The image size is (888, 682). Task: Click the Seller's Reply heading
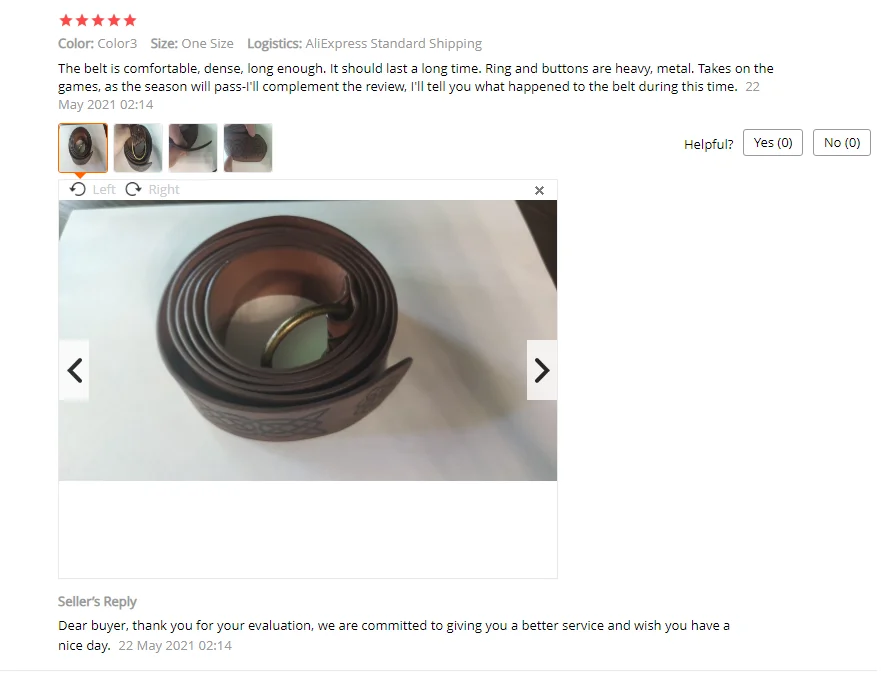pos(97,602)
